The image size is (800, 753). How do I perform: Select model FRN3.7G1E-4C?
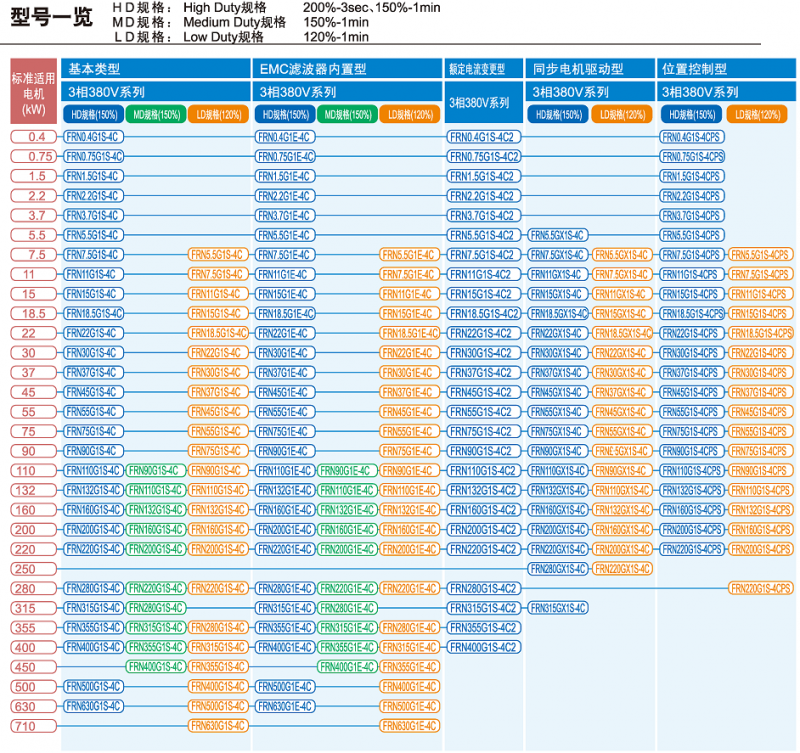pos(285,215)
